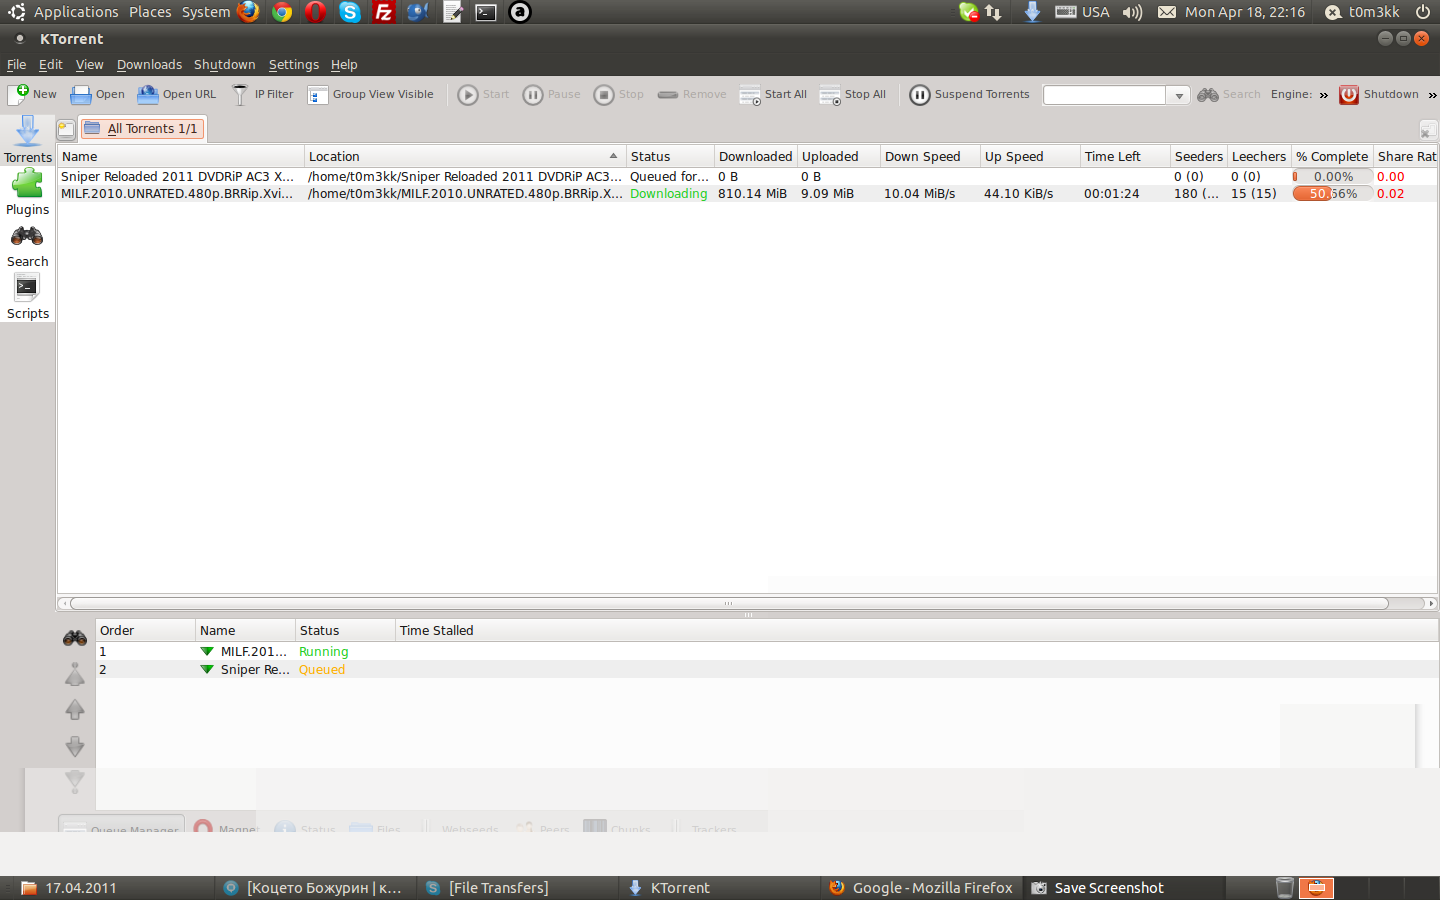Expand the overflow chevron after Shutdown

[1432, 95]
